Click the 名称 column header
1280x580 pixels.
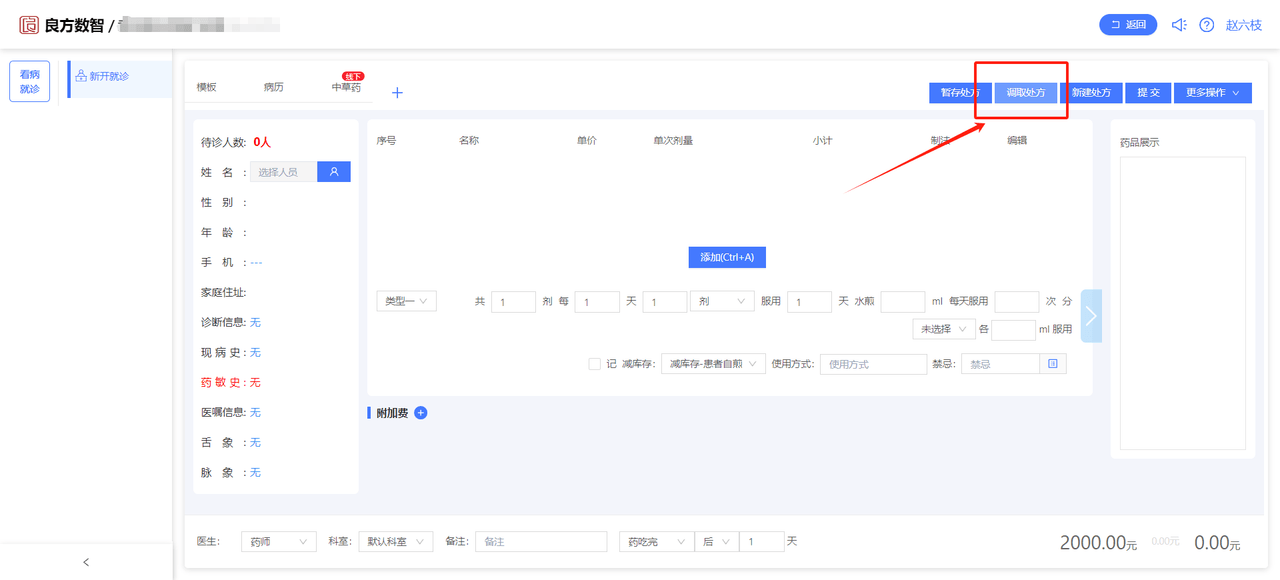(469, 141)
